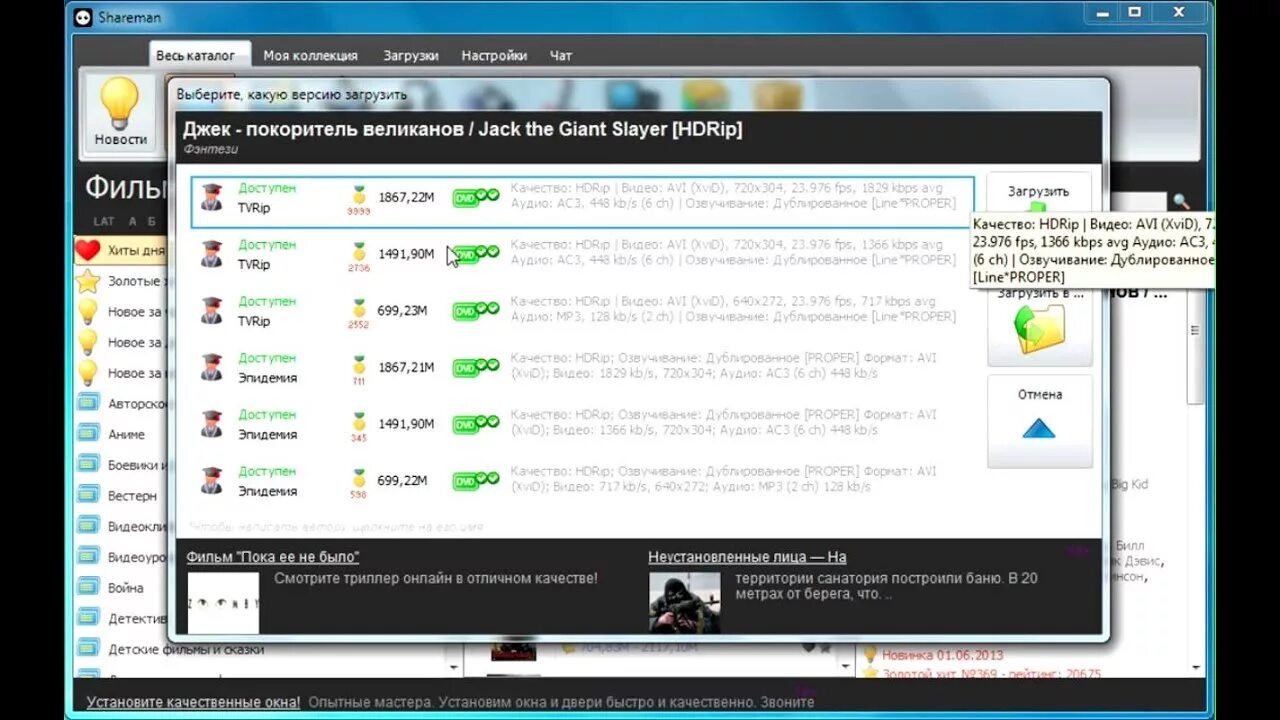Switch to Весь каталог tab

coord(195,56)
